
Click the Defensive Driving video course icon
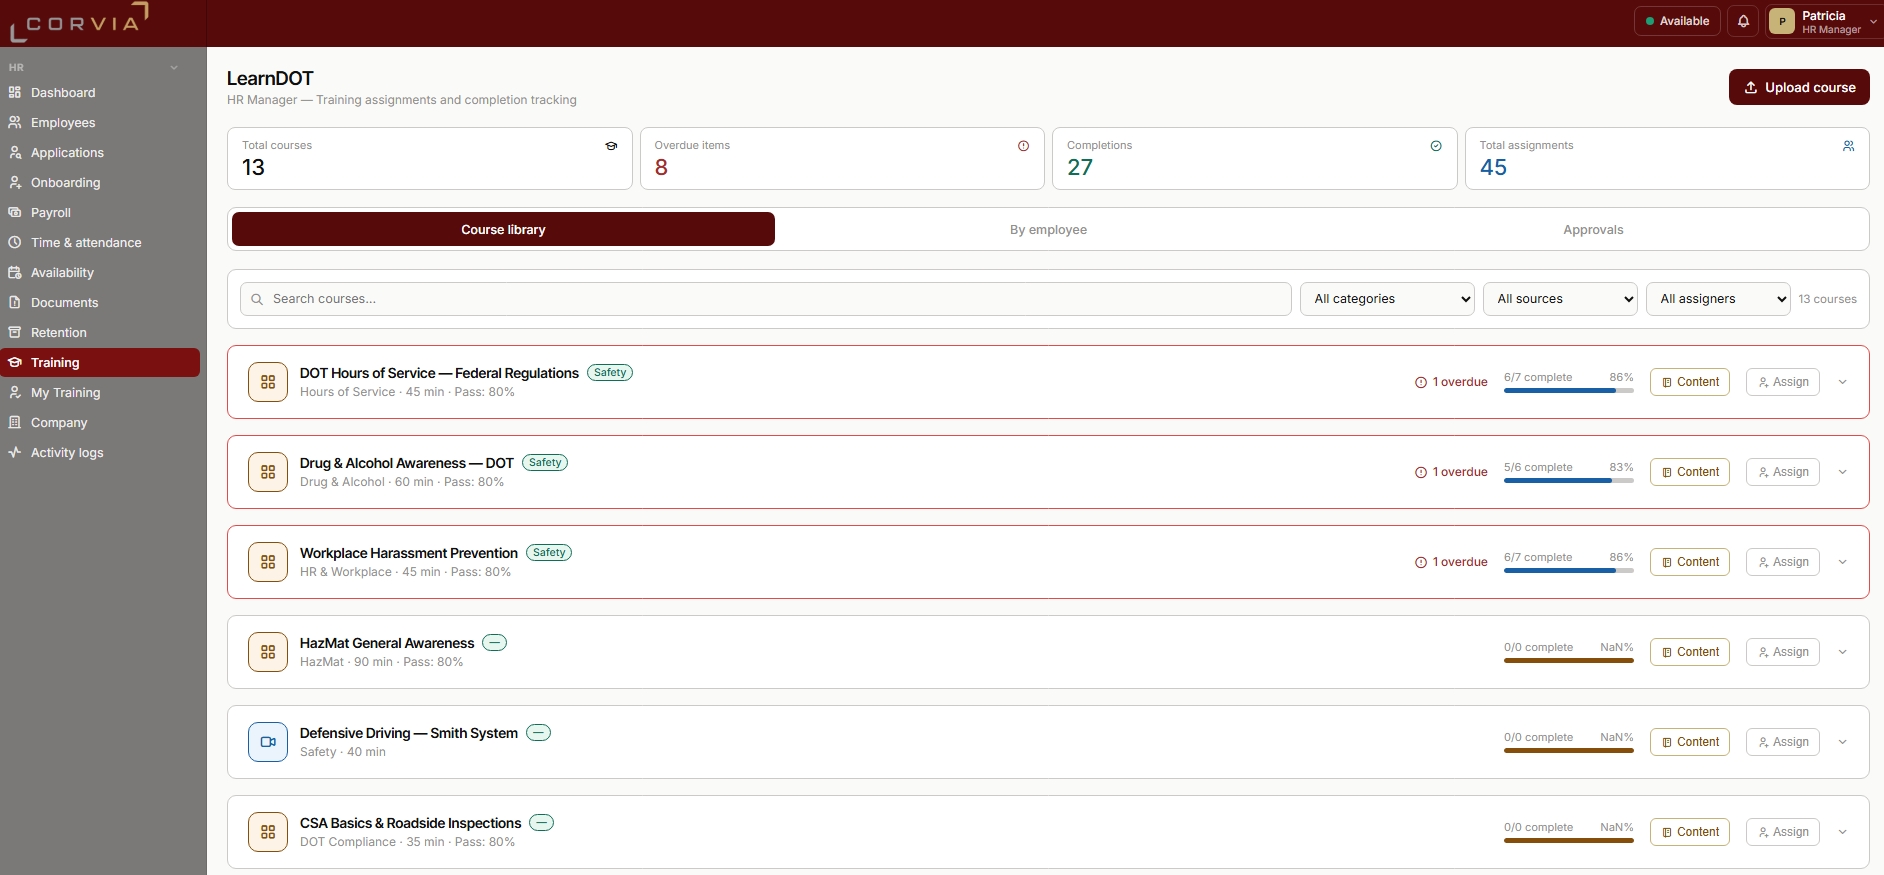268,742
